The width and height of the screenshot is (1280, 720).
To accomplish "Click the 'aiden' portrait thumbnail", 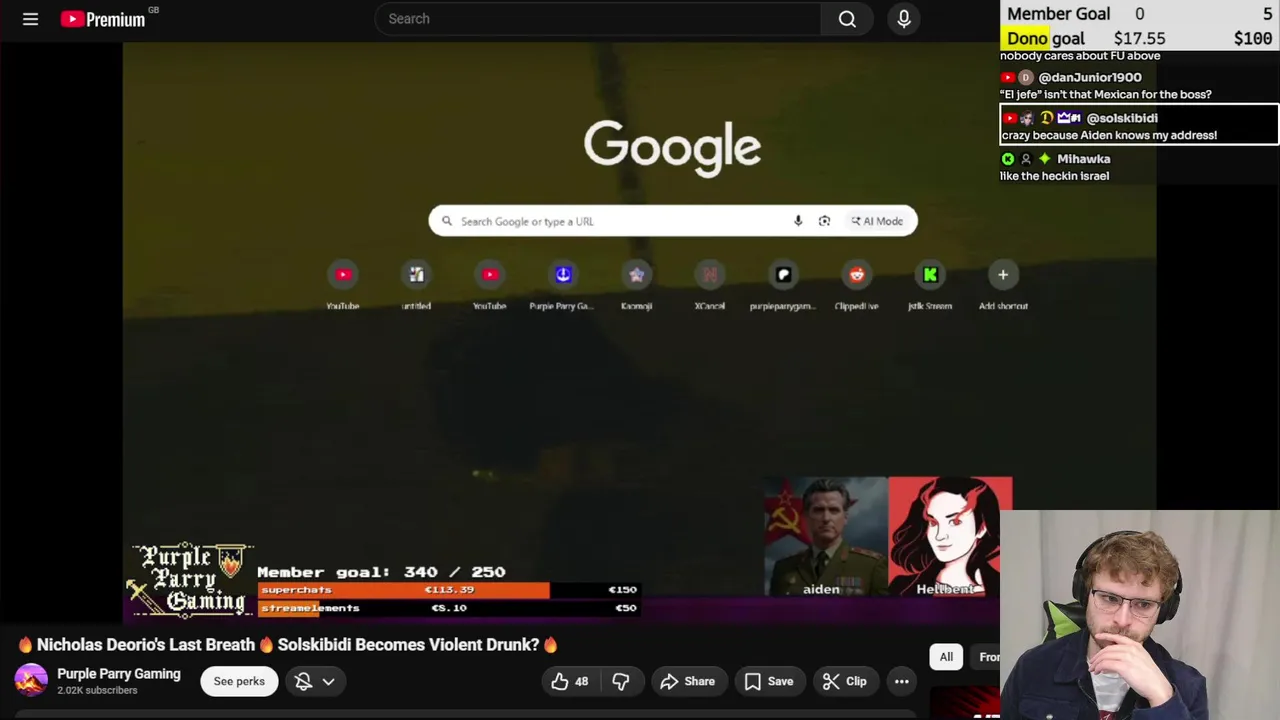I will click(825, 536).
